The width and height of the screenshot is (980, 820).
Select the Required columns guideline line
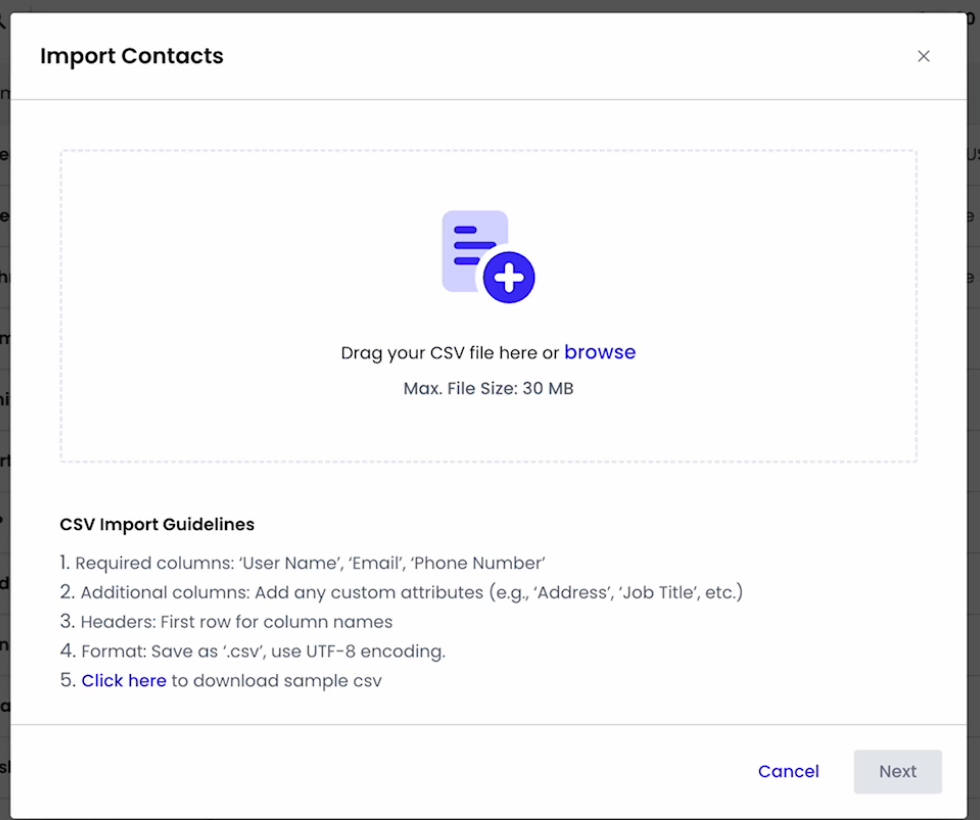click(x=310, y=563)
